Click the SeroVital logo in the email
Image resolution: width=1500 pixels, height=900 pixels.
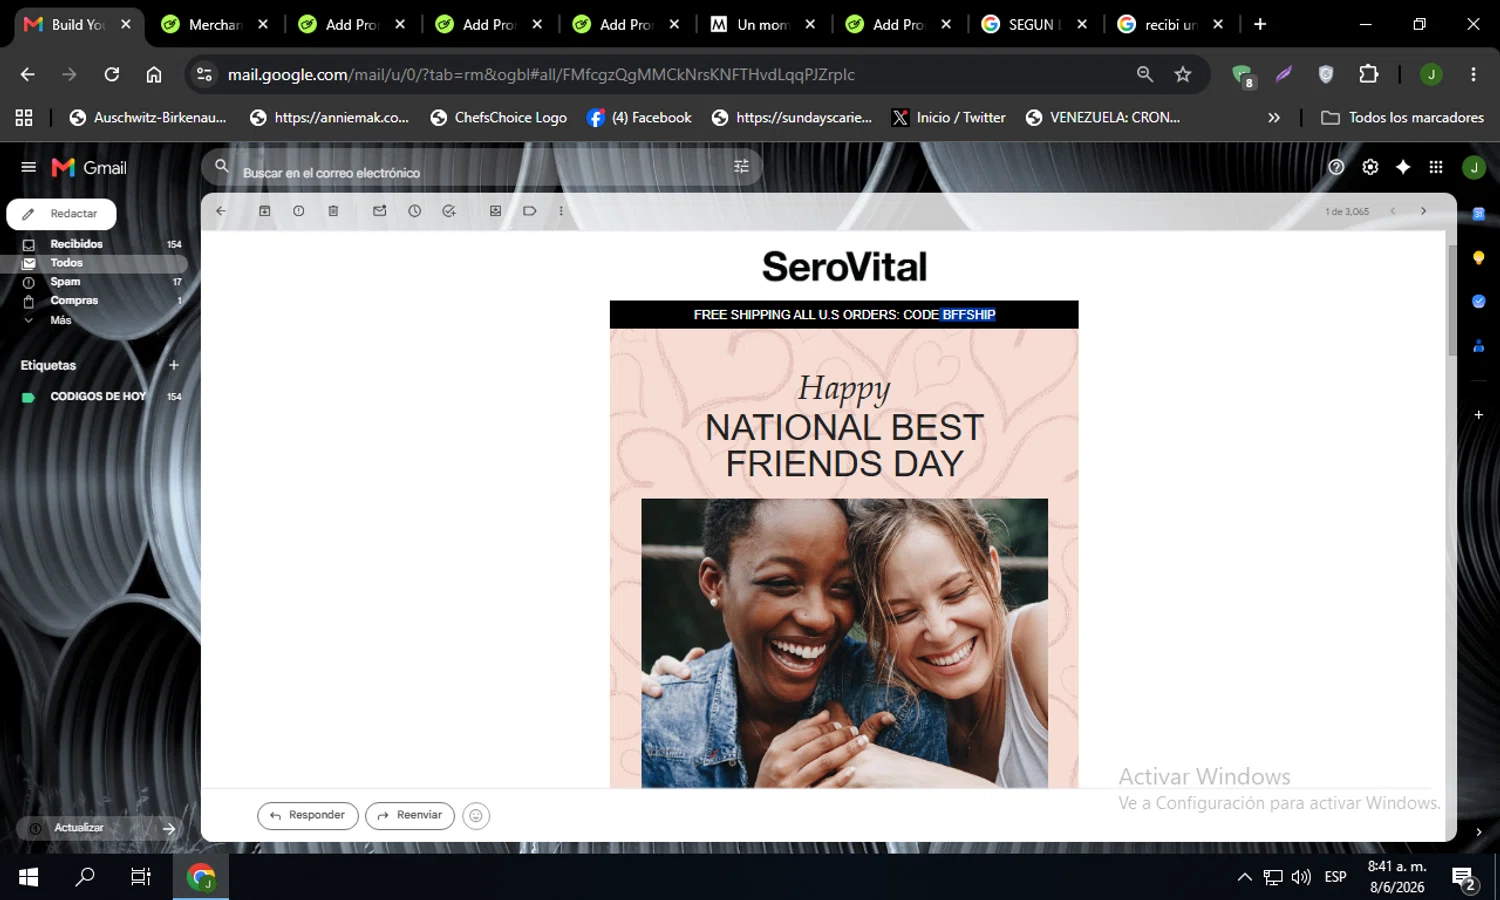point(844,267)
